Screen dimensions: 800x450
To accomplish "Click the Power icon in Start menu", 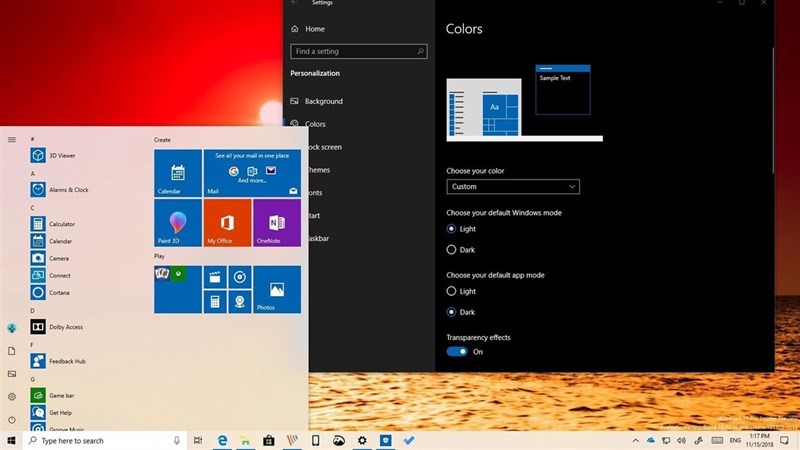I will (12, 420).
